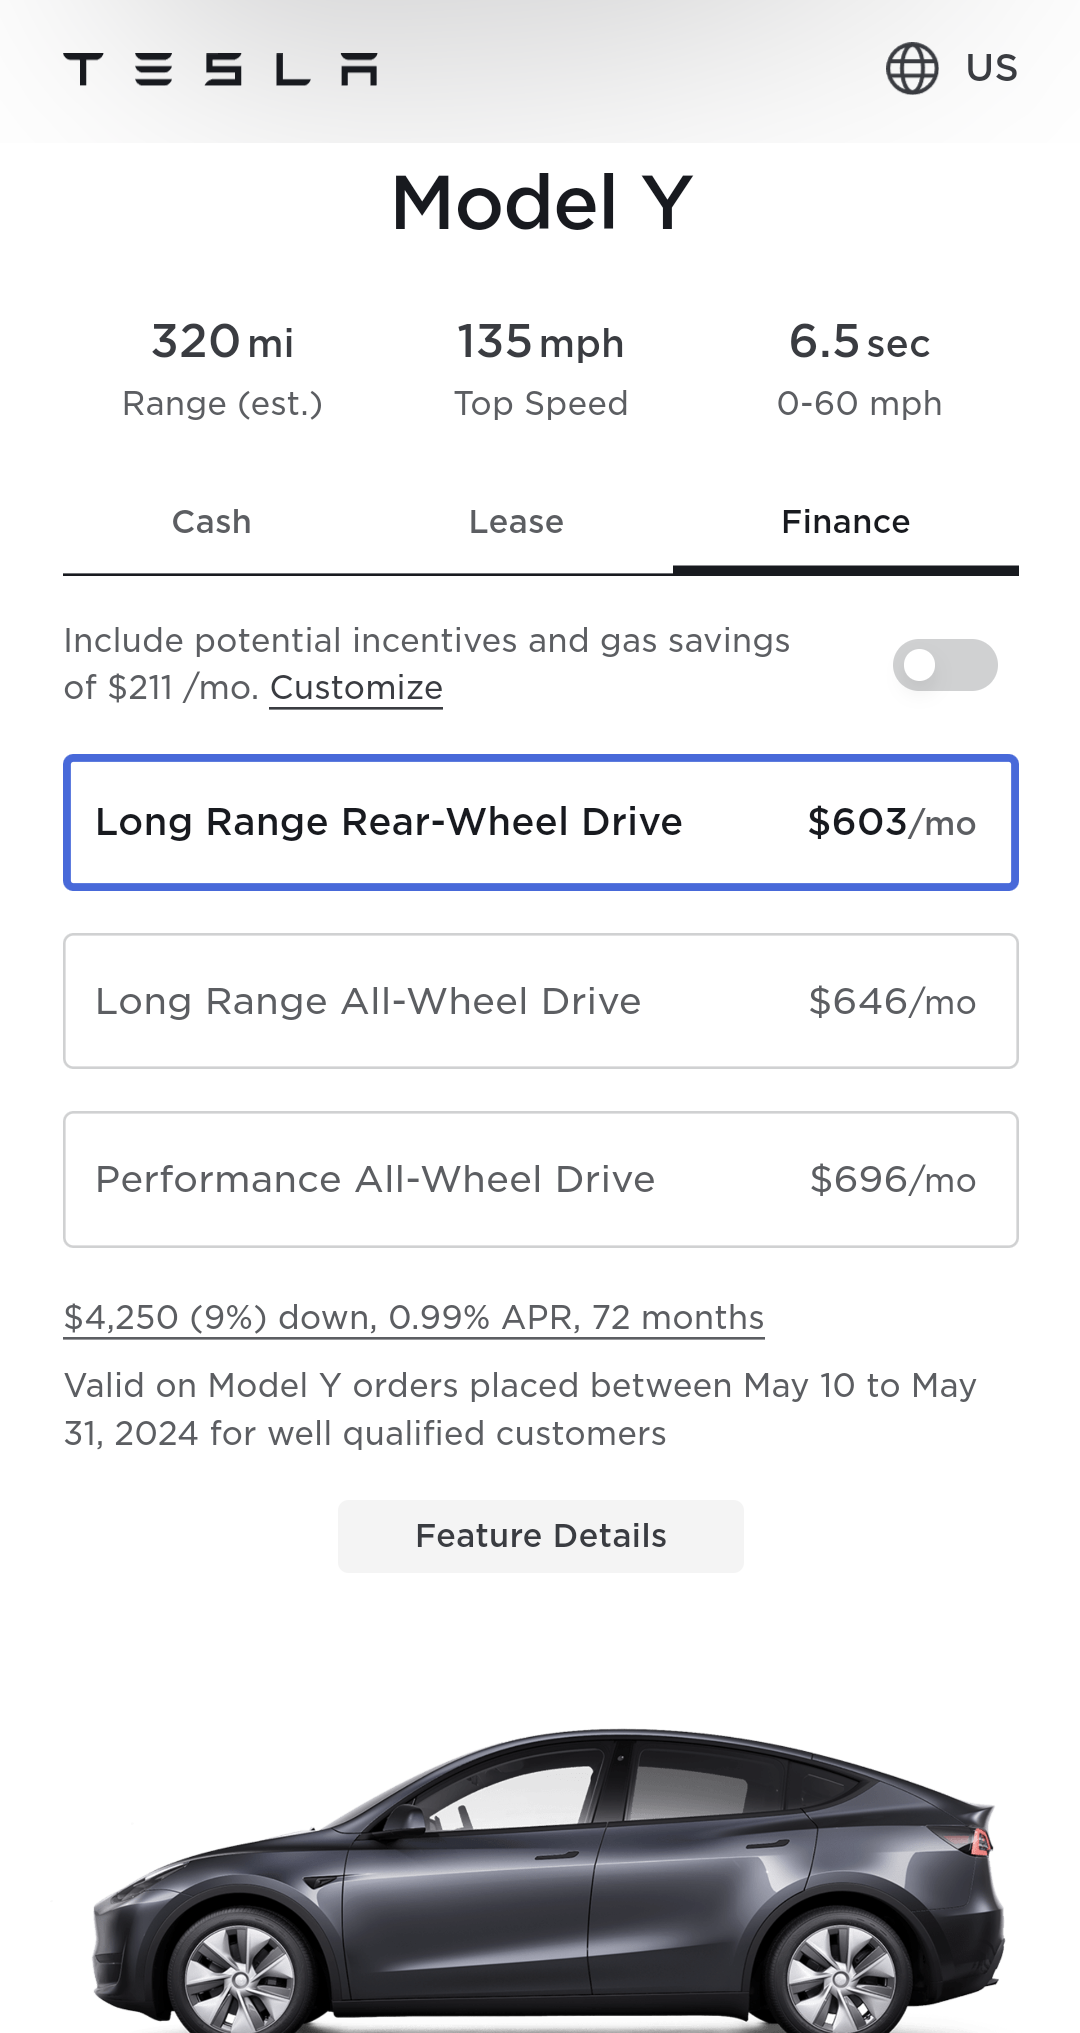Click the Feature Details button
This screenshot has height=2033, width=1080.
click(540, 1536)
